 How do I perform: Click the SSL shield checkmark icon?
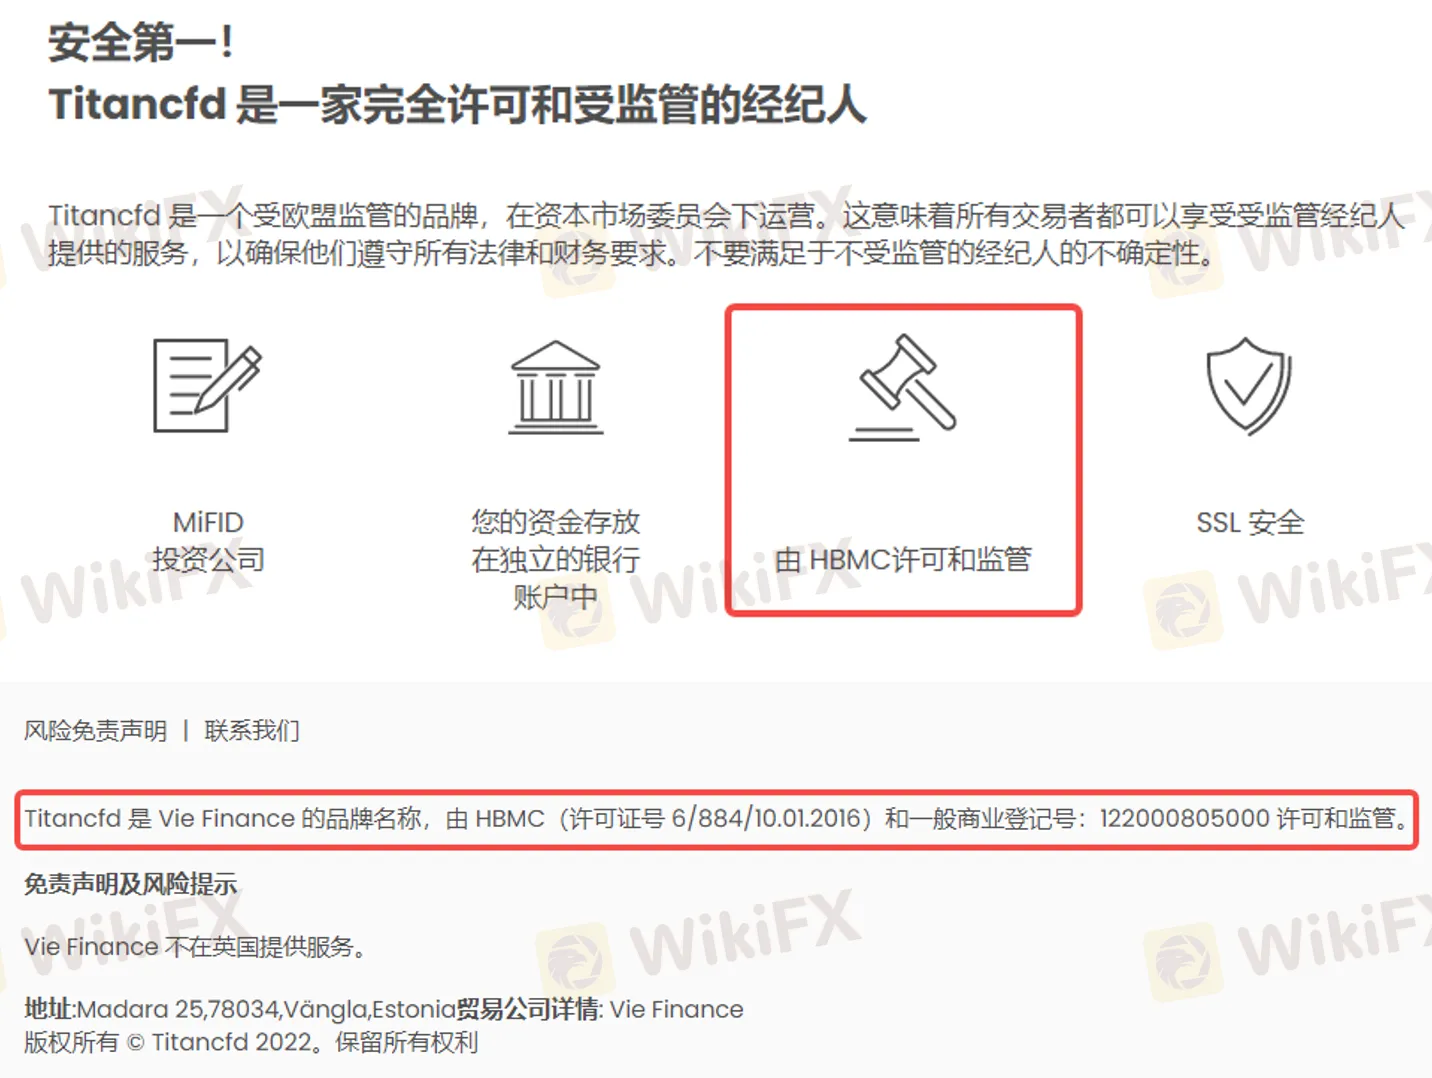1249,386
